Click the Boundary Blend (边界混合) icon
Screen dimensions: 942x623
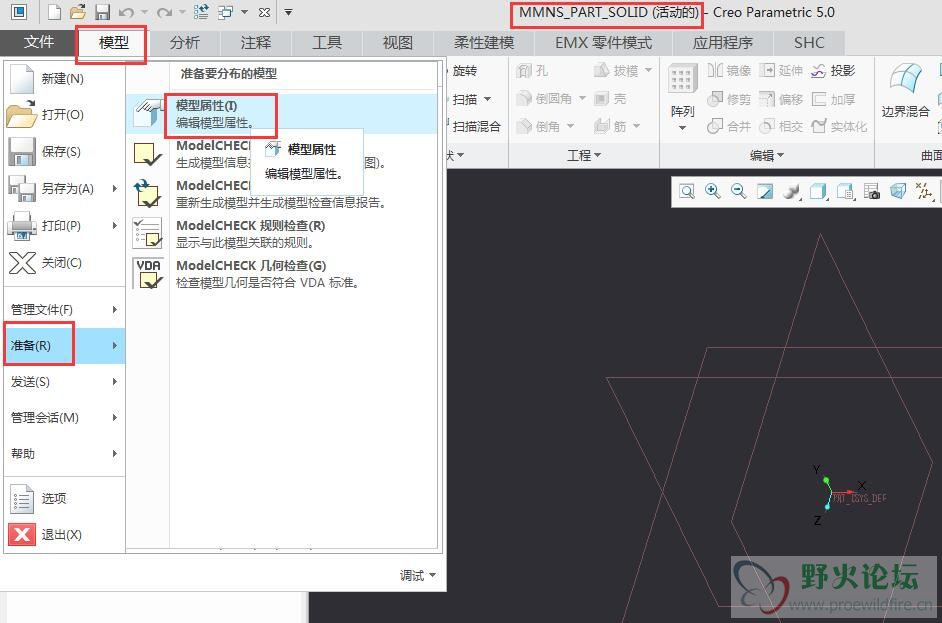click(905, 79)
